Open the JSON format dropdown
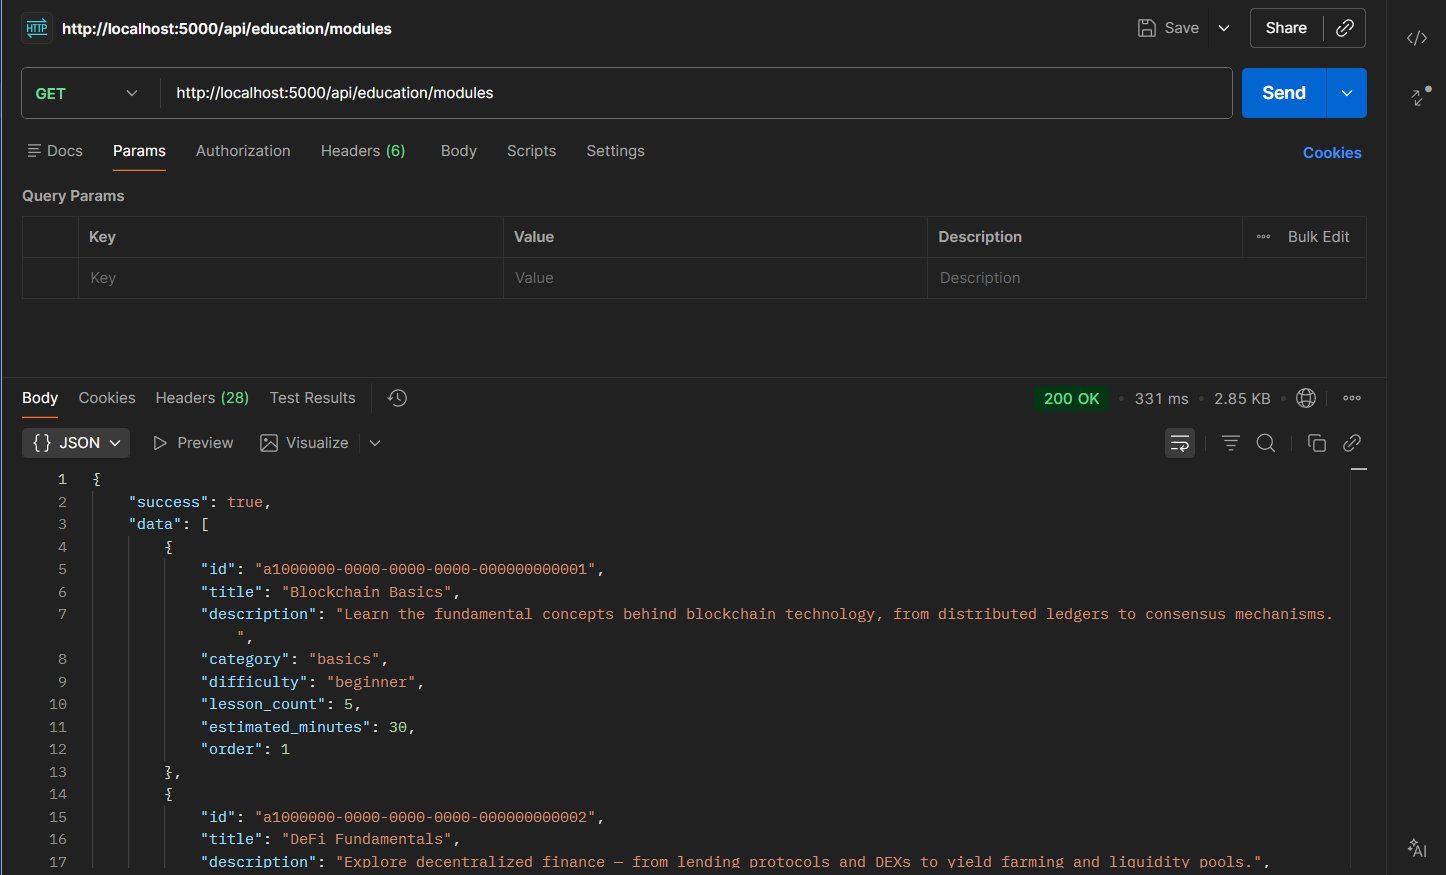Screen dimensions: 1446x875 tap(76, 443)
